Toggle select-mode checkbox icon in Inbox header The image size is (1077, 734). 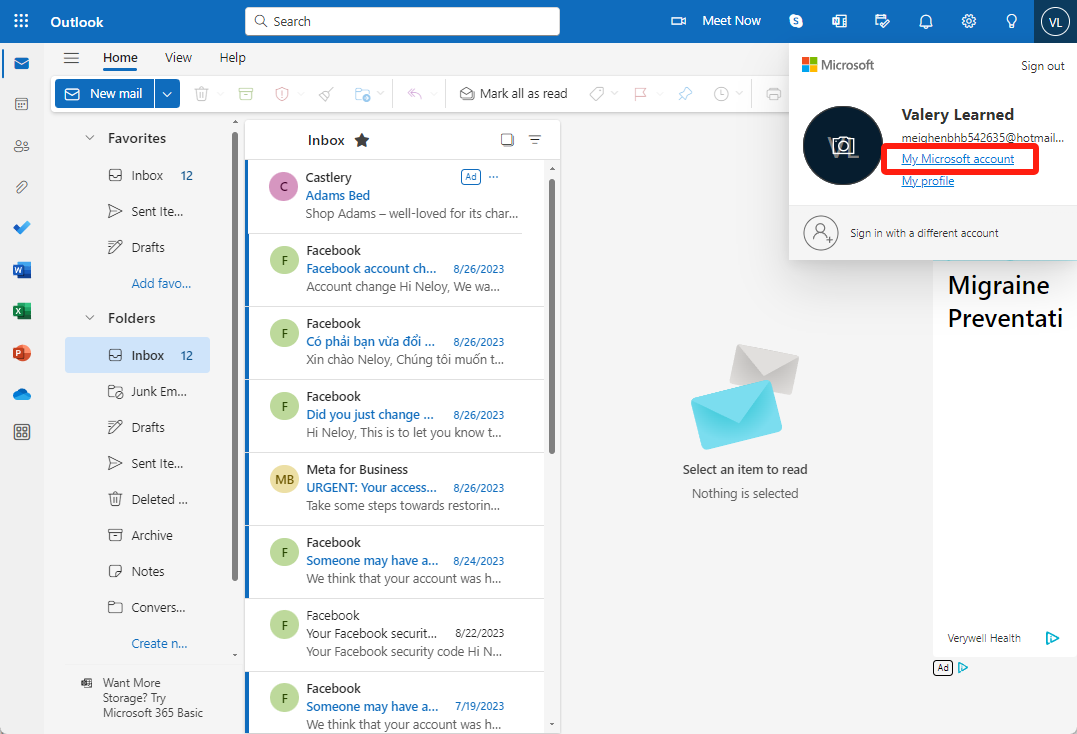point(507,140)
